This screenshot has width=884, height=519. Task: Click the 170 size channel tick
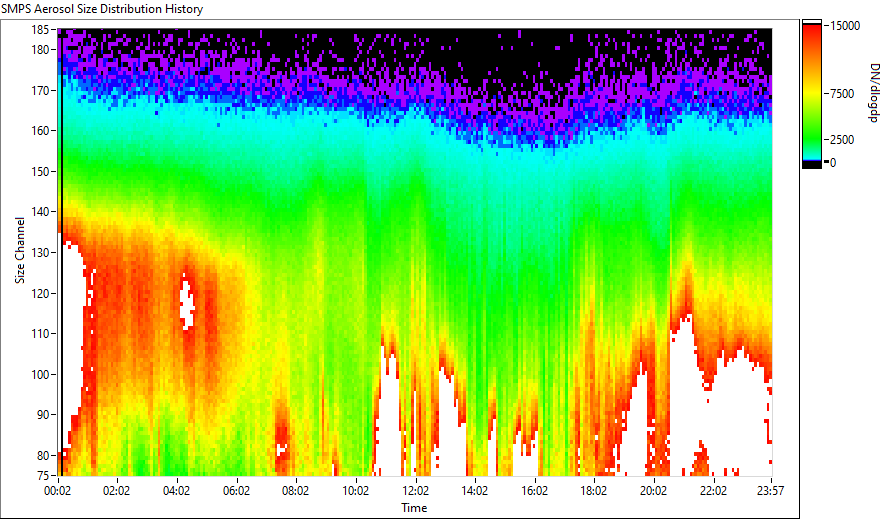(x=41, y=90)
